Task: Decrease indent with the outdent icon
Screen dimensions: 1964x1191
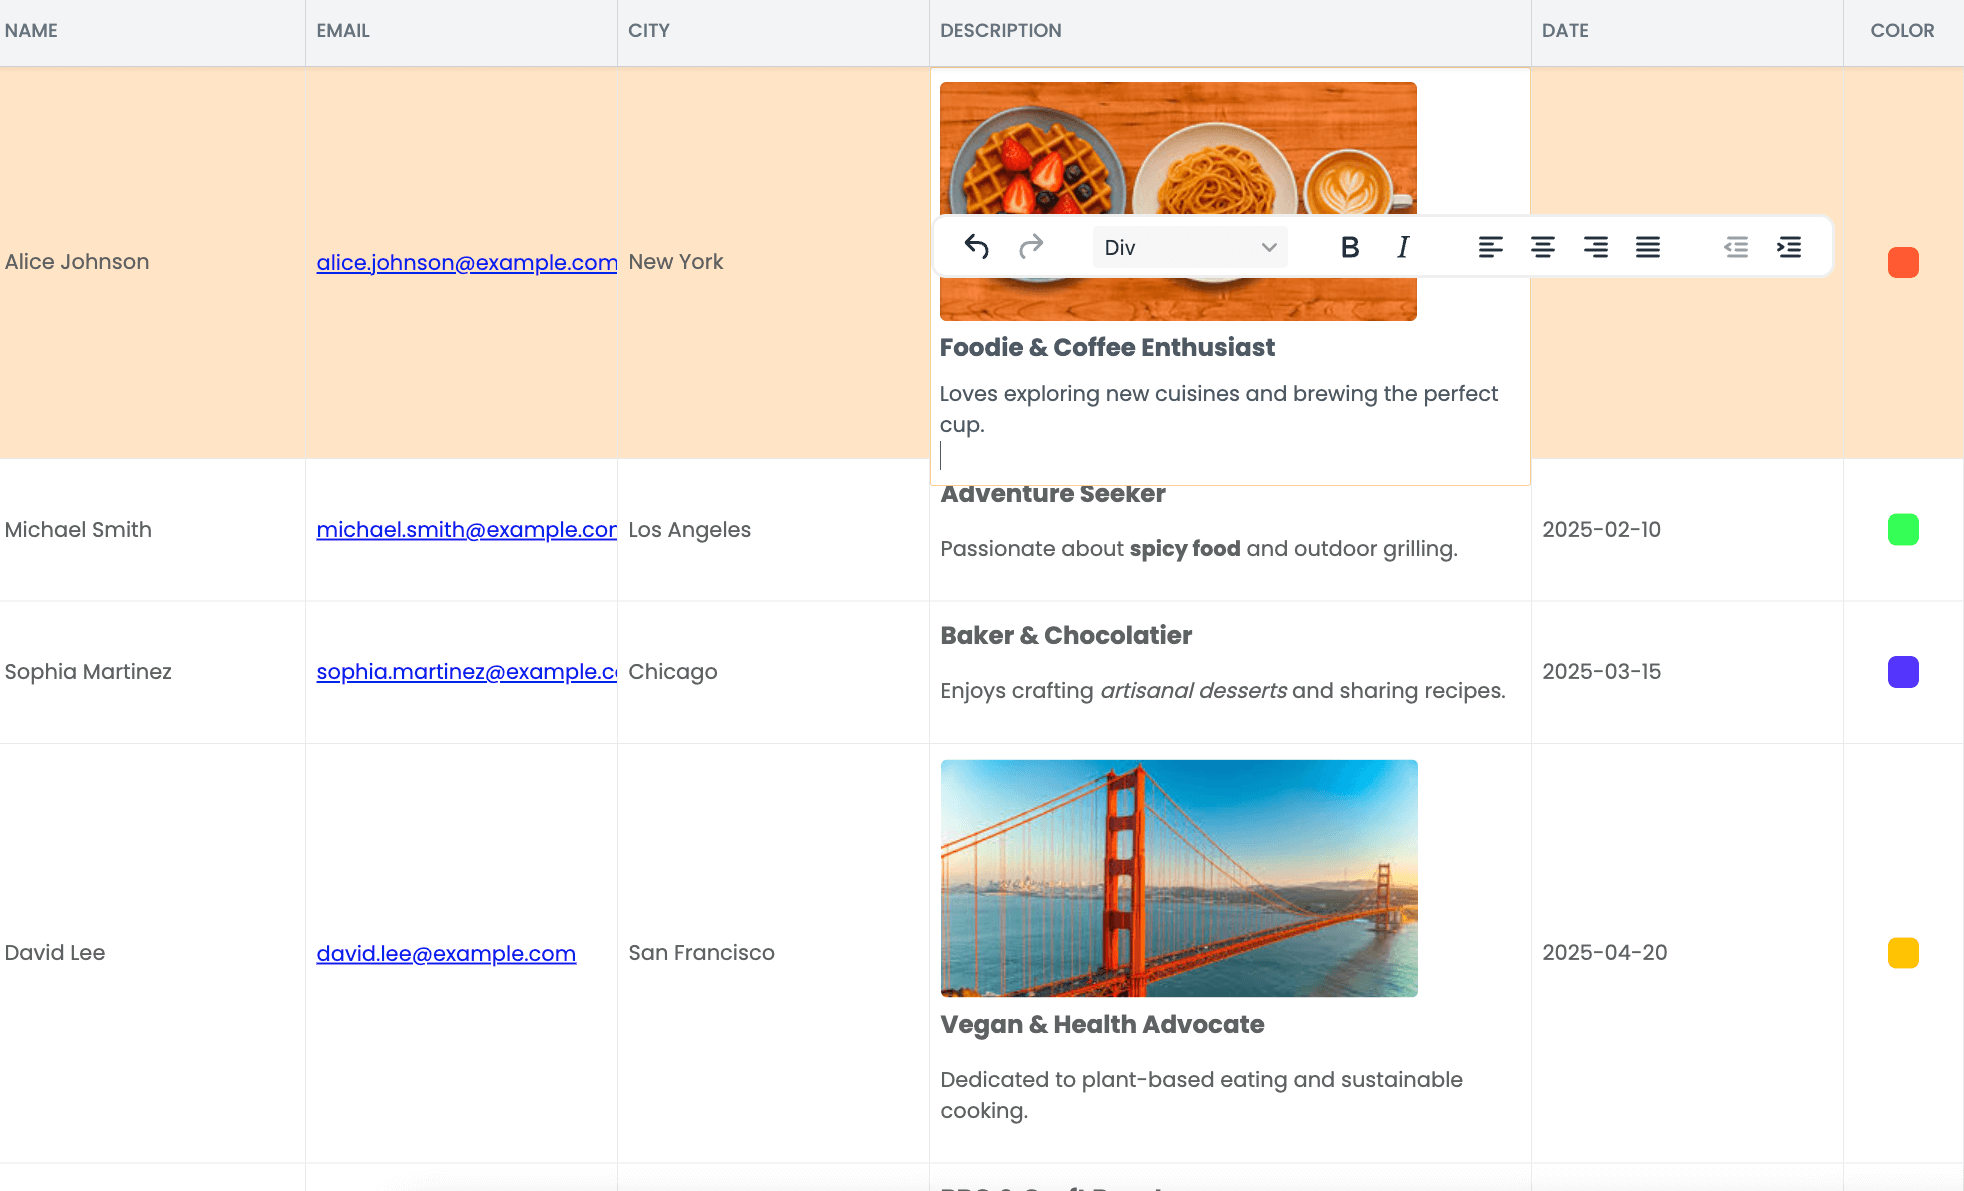Action: pos(1736,247)
